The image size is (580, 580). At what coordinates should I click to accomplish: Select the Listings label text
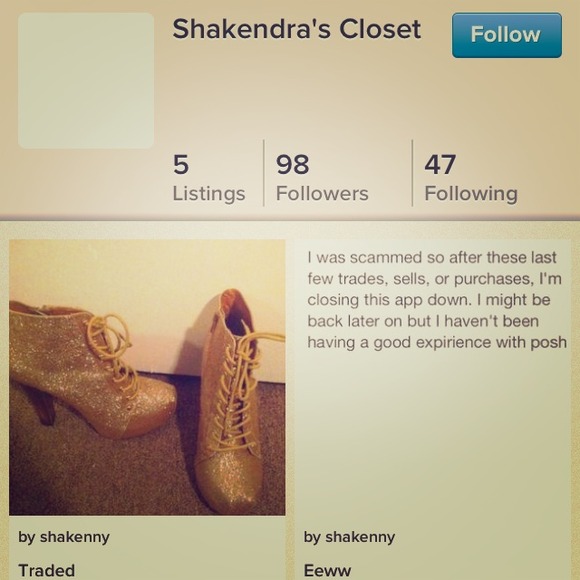[x=209, y=194]
